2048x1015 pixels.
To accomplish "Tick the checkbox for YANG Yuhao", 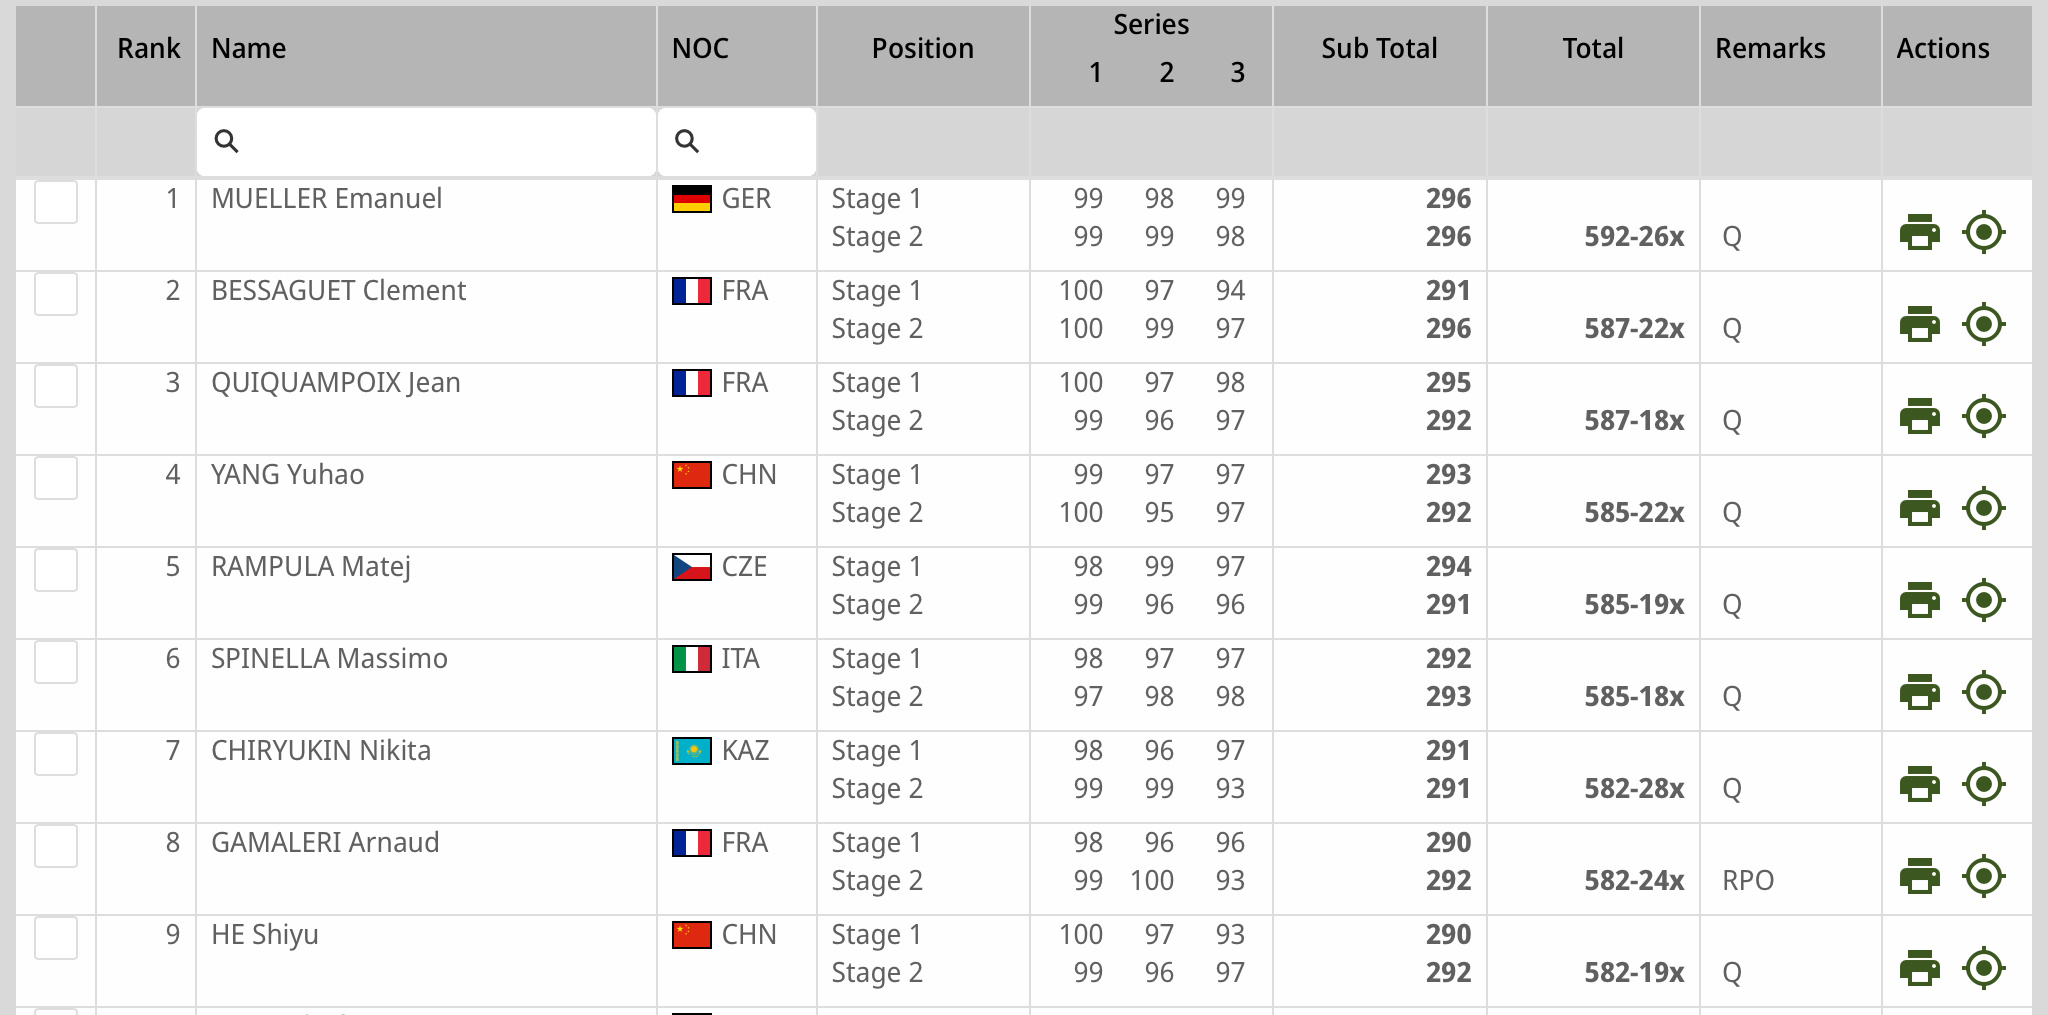I will pos(56,478).
